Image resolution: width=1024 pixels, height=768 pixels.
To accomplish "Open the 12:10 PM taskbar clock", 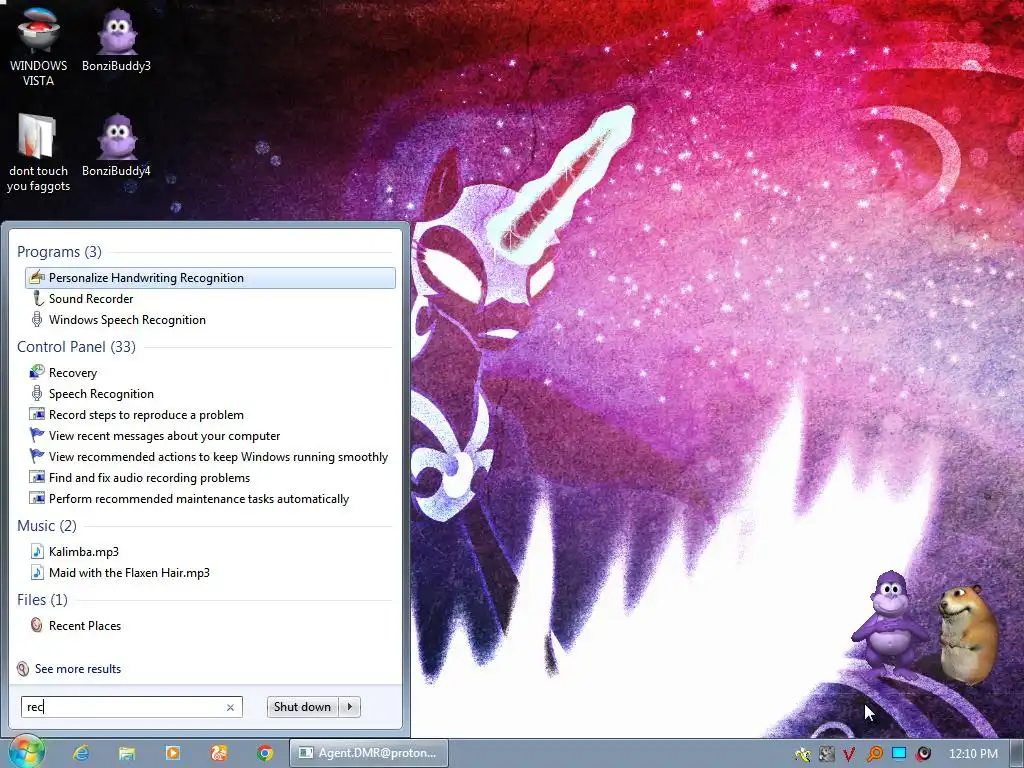I will click(973, 754).
